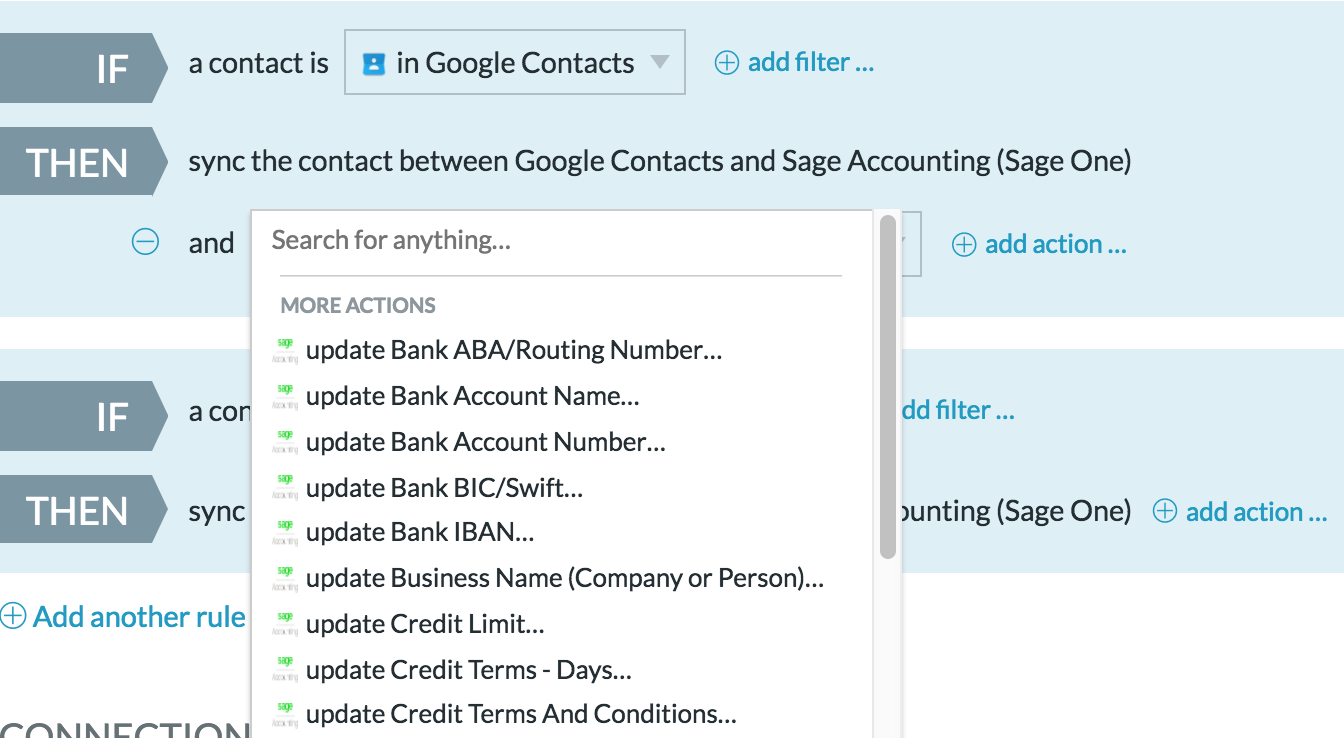Click 'add filter' link in first rule
Screen dimensions: 1344x738
click(811, 62)
